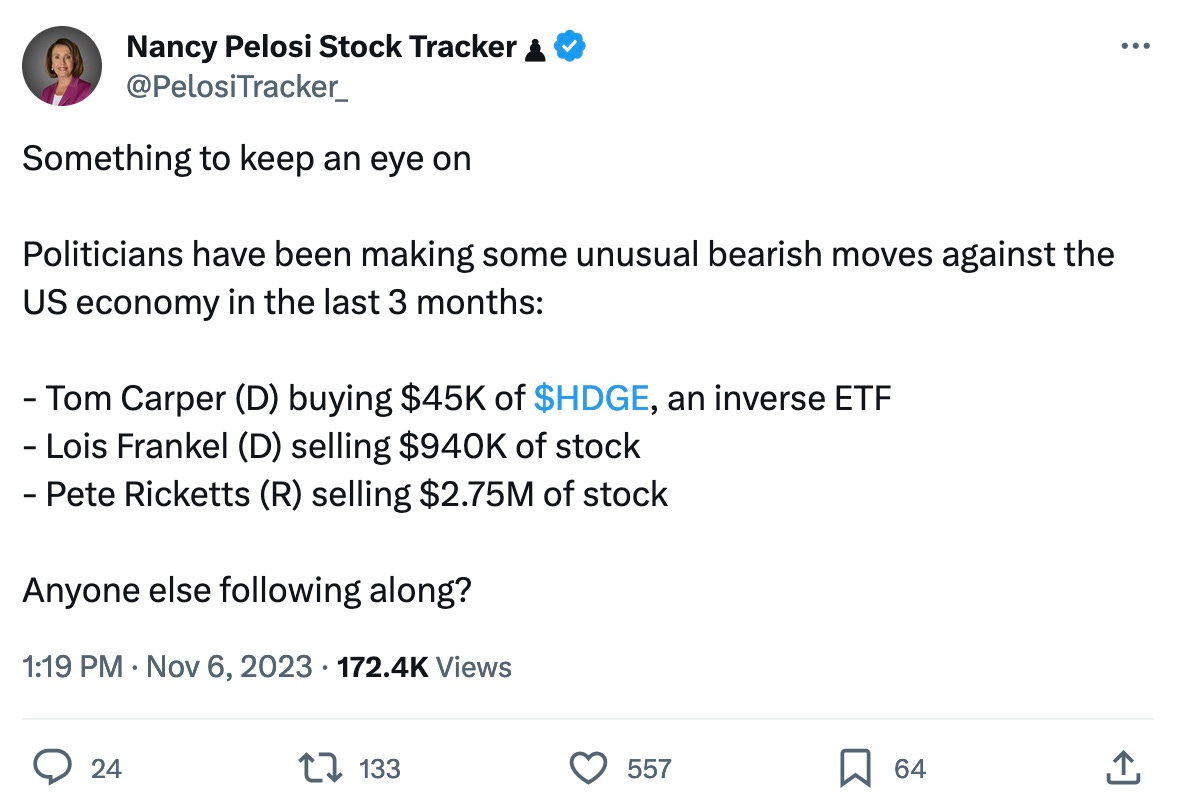This screenshot has height=804, width=1178.
Task: Click the 24 replies count
Action: pos(106,769)
